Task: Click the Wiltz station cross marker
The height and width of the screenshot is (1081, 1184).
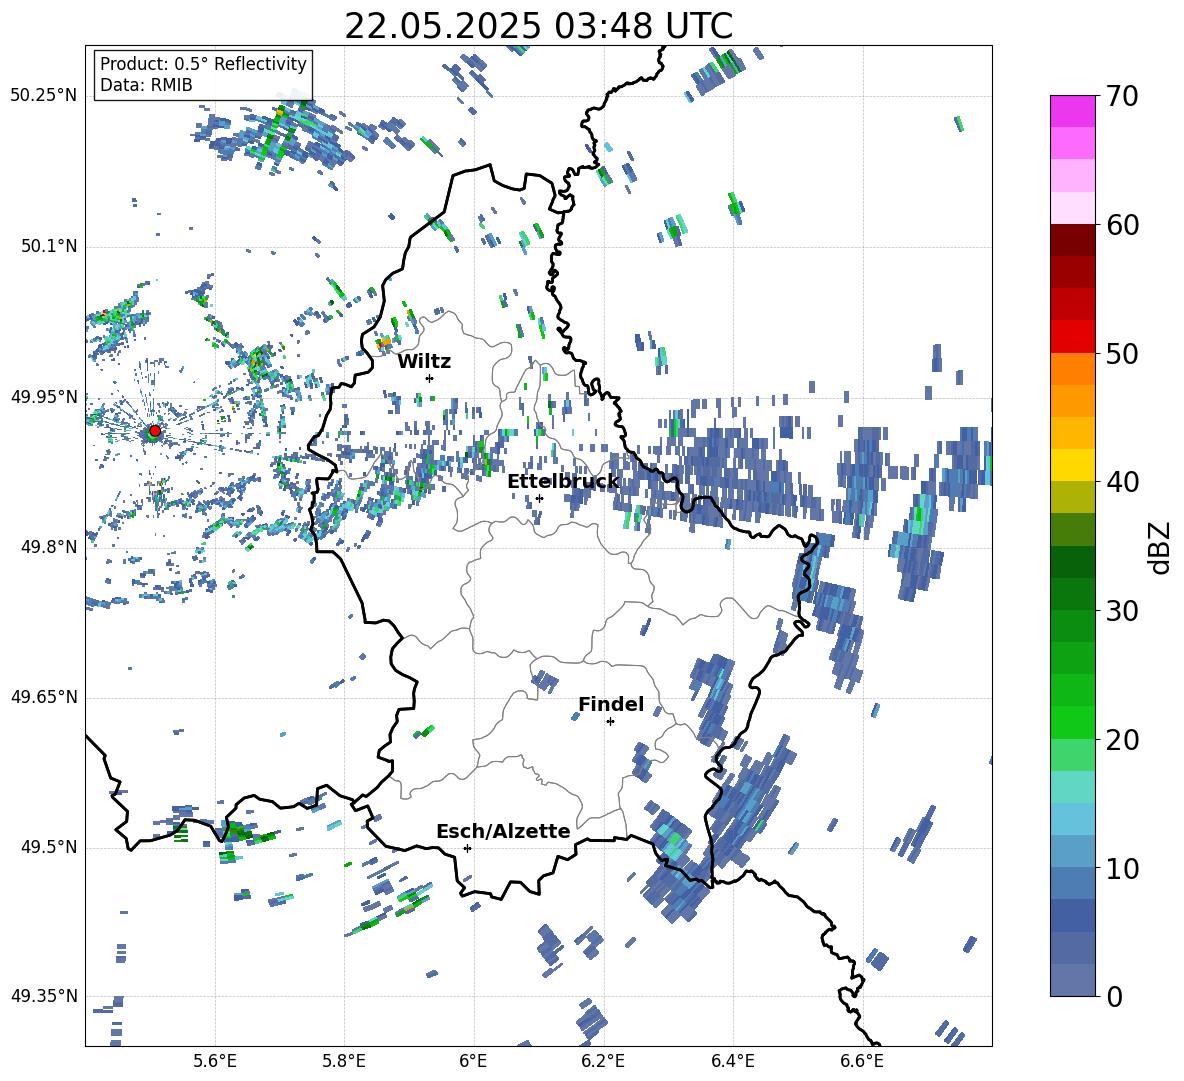Action: [430, 378]
